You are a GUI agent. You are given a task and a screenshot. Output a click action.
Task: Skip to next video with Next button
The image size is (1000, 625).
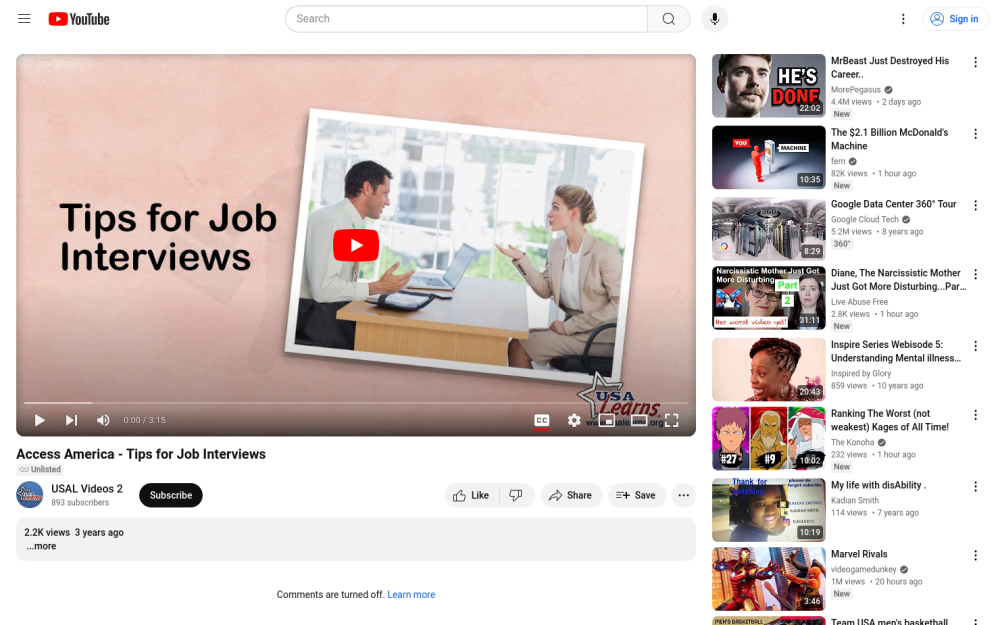point(71,420)
